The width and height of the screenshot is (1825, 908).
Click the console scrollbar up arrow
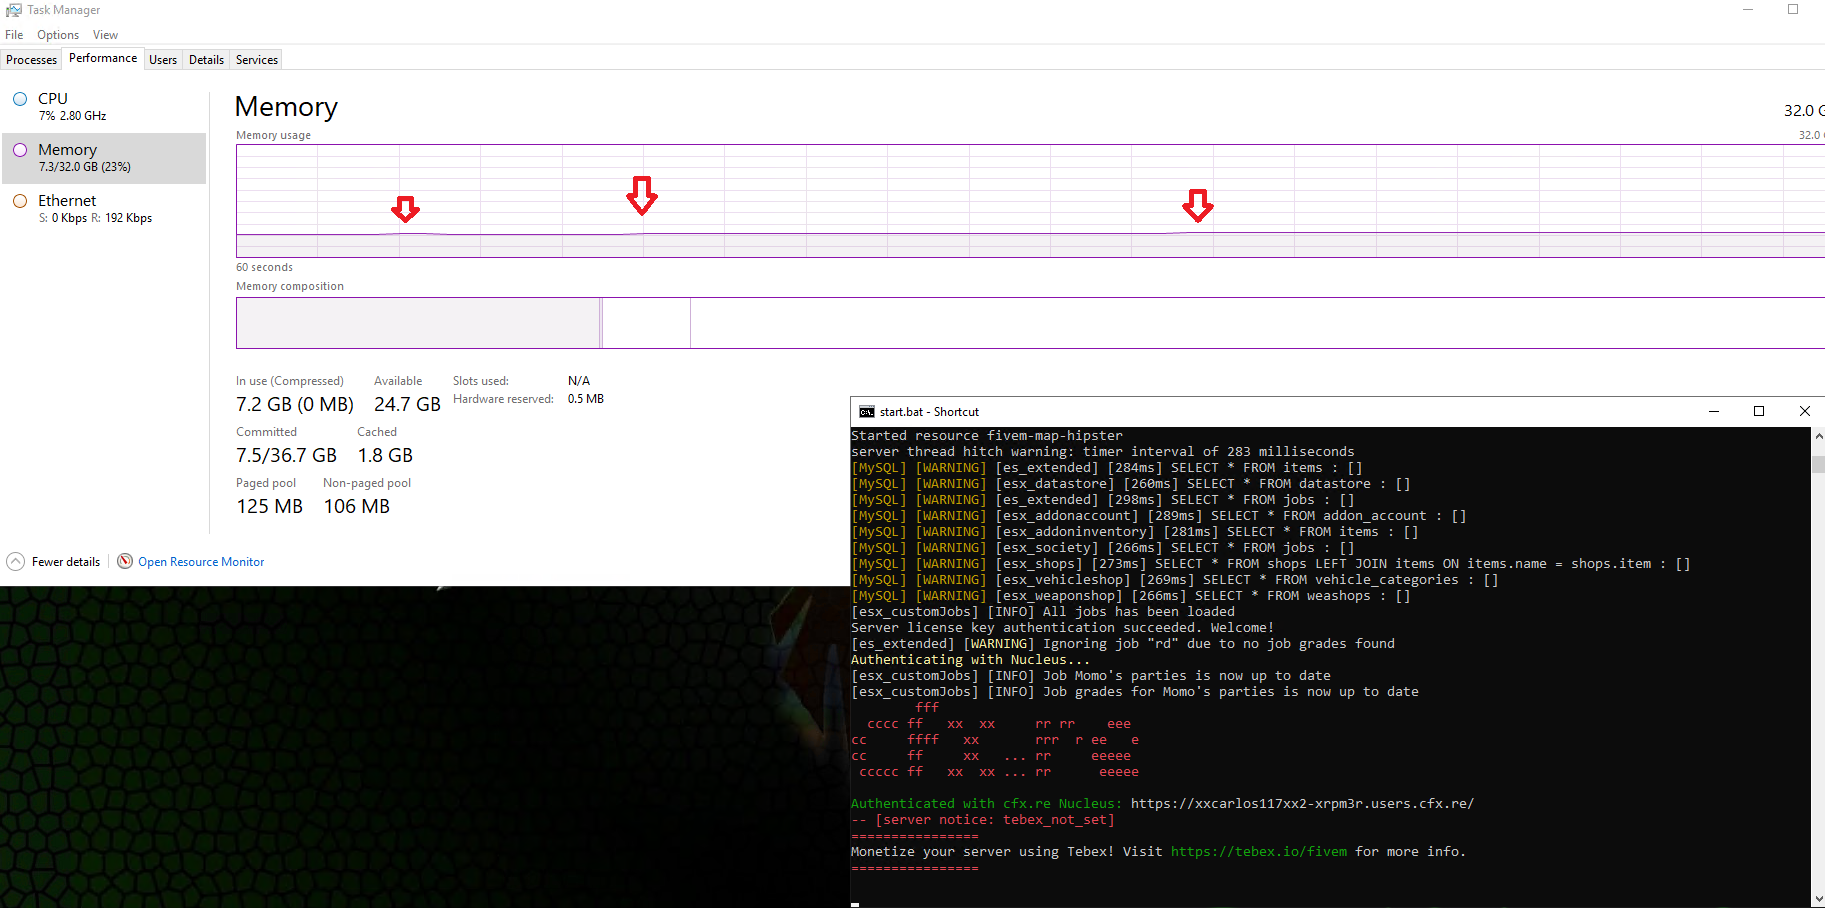tap(1818, 436)
